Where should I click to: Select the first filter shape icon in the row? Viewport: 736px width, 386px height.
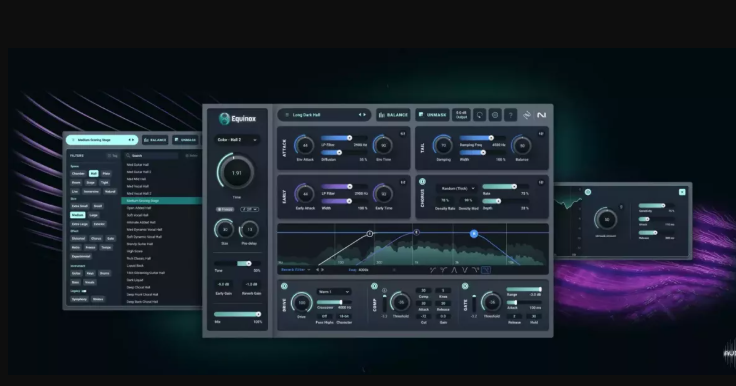click(433, 270)
